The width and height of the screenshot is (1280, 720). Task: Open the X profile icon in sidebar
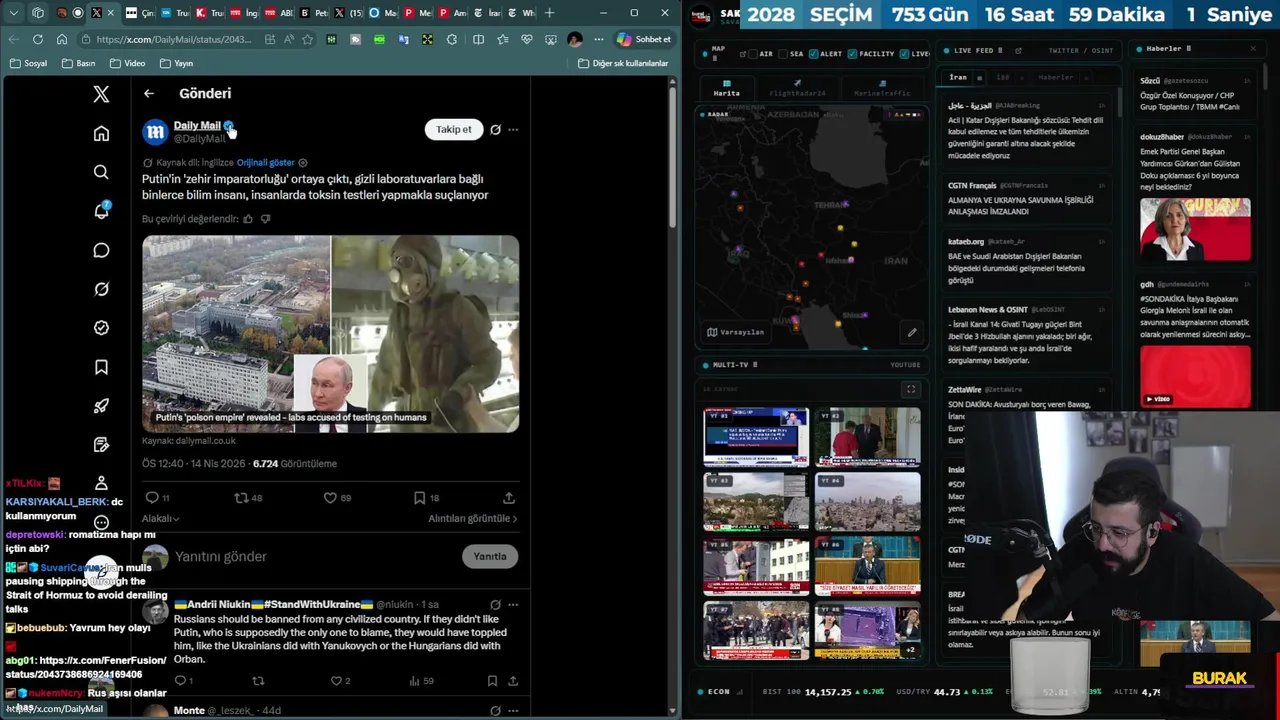click(x=101, y=483)
